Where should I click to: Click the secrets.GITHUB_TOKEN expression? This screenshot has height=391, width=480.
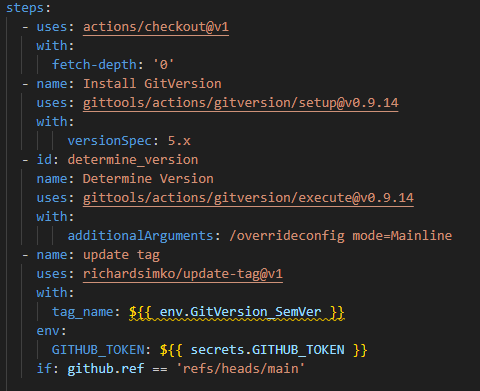[263, 350]
